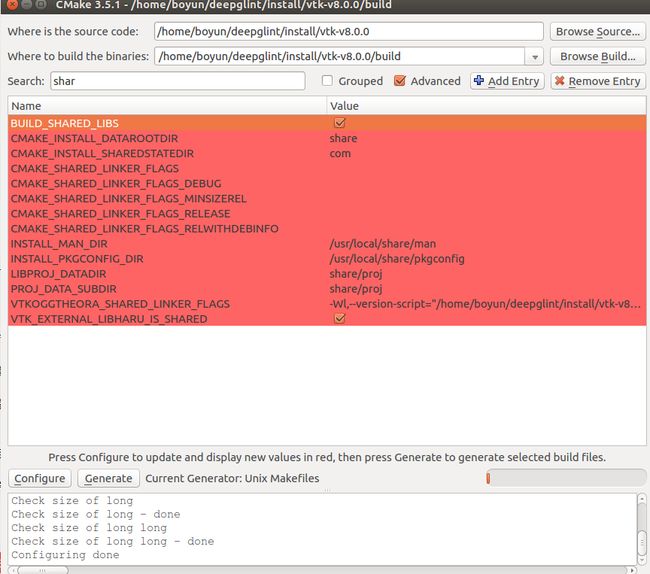Select the BUILD_SHARED_LIBS row name

(x=65, y=123)
